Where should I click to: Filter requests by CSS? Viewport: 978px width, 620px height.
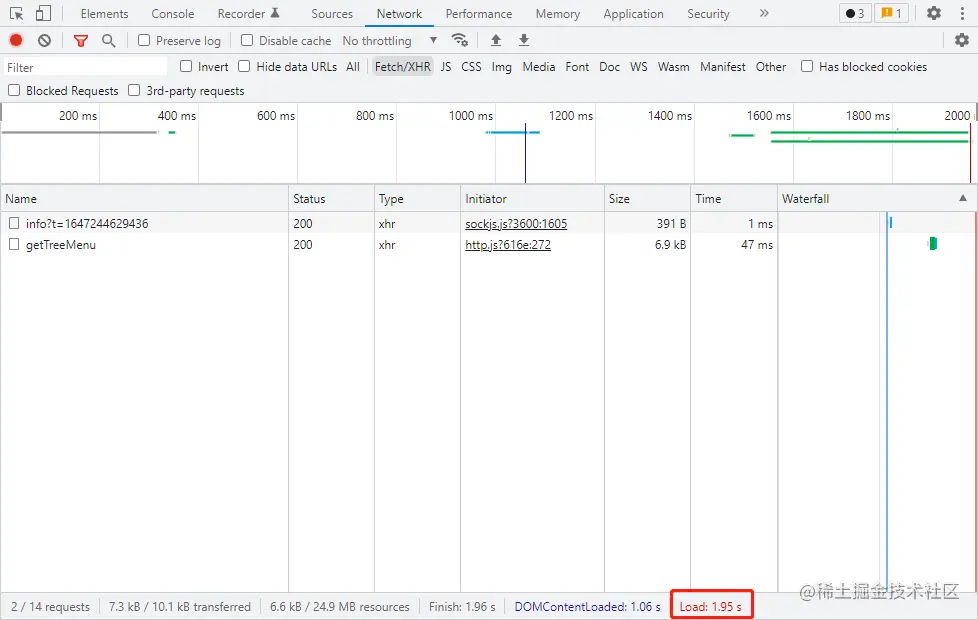[x=472, y=67]
